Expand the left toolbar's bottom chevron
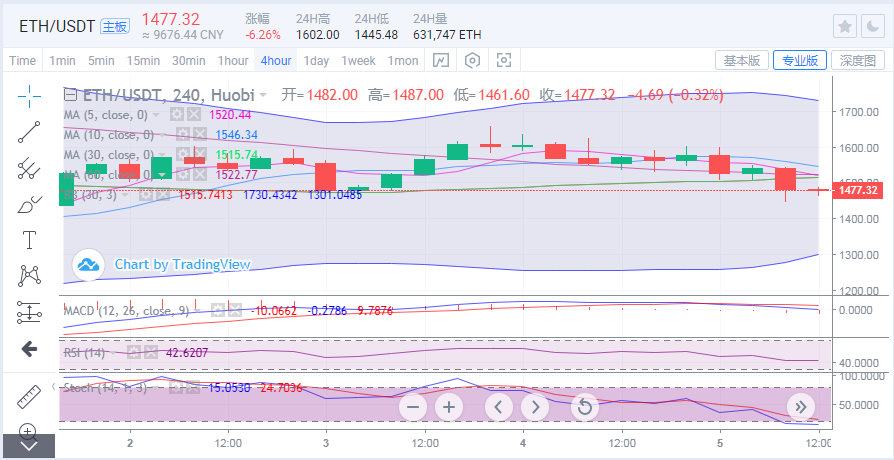 (x=29, y=446)
